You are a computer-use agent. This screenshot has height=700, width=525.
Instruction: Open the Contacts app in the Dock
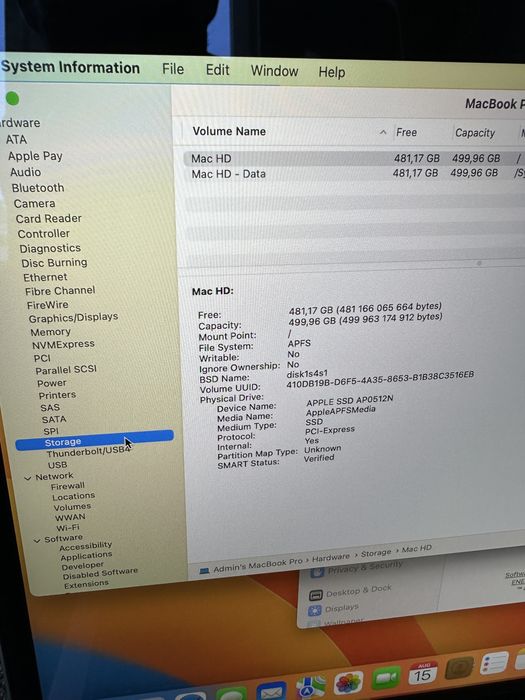[458, 669]
